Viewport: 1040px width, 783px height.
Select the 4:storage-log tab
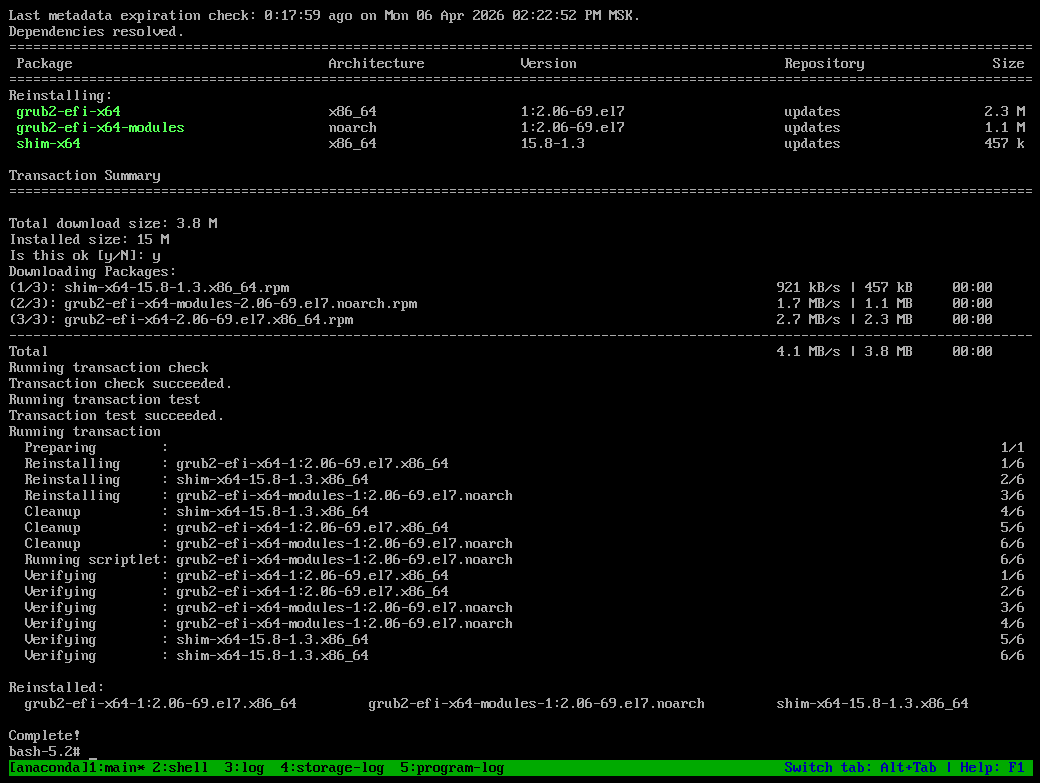[332, 768]
